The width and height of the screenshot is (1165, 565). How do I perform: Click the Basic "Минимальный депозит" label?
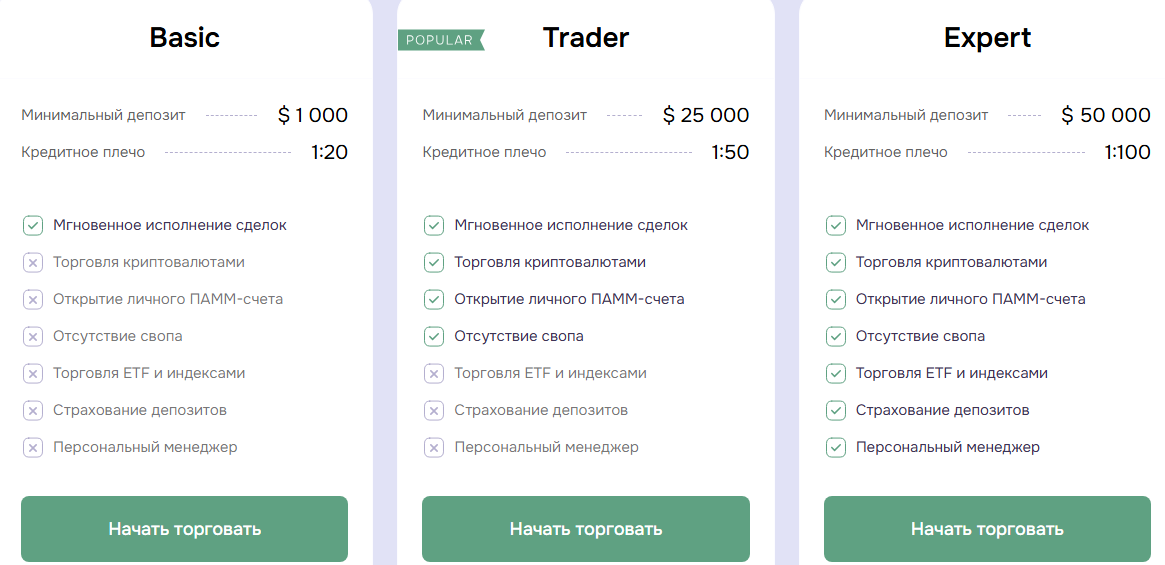(103, 116)
